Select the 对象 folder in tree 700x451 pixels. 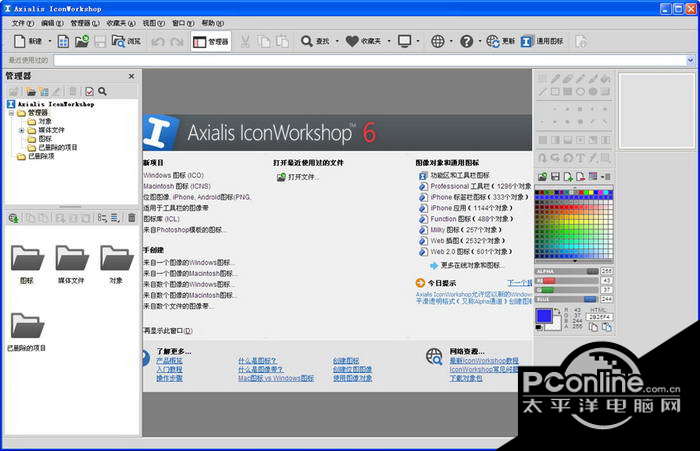pyautogui.click(x=39, y=121)
